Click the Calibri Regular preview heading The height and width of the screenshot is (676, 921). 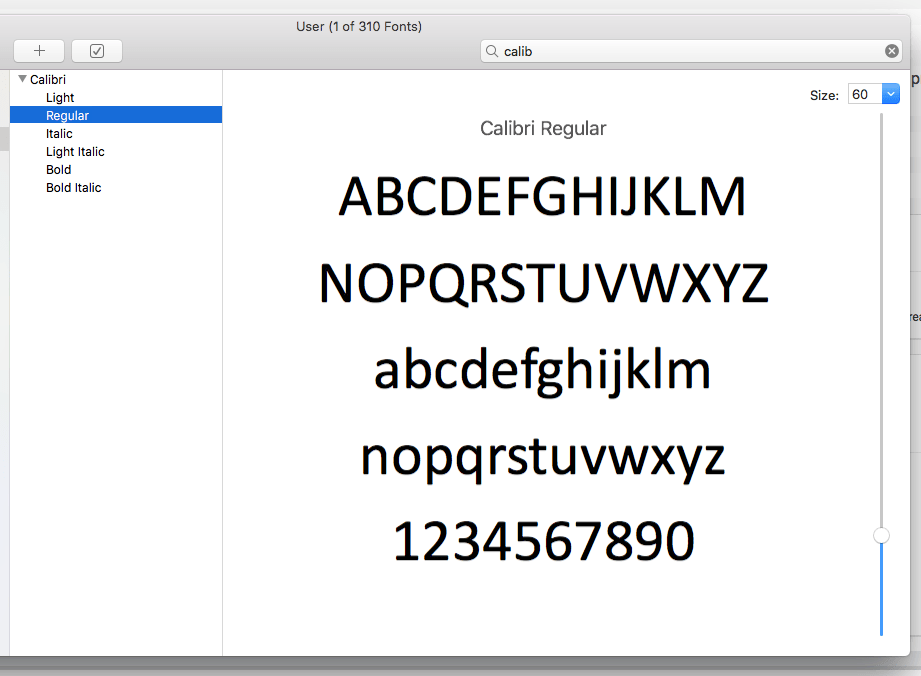click(x=543, y=128)
